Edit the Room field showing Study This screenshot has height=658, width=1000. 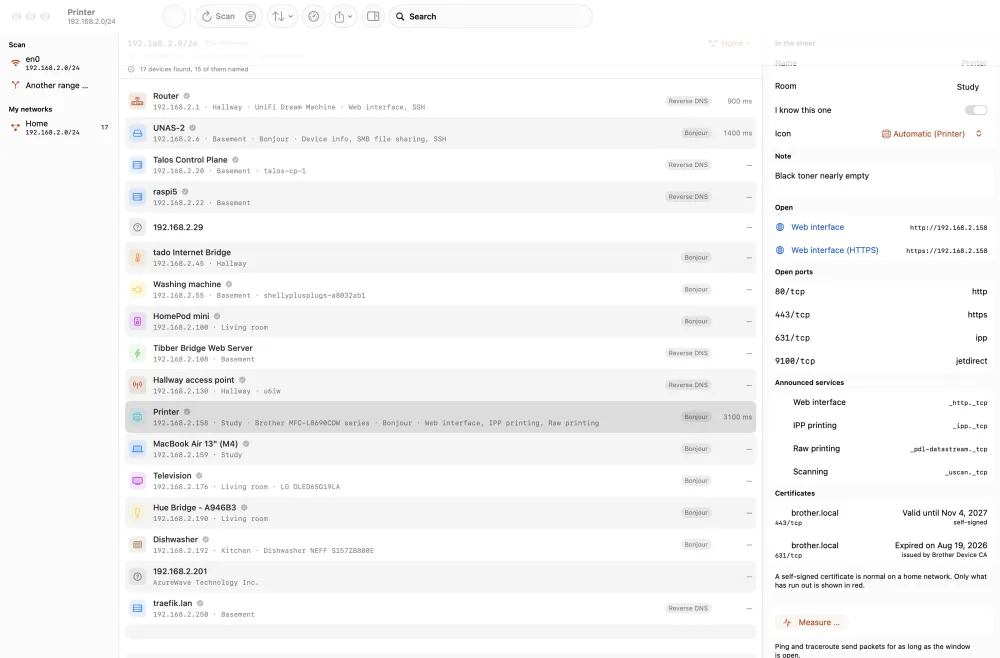click(x=967, y=87)
